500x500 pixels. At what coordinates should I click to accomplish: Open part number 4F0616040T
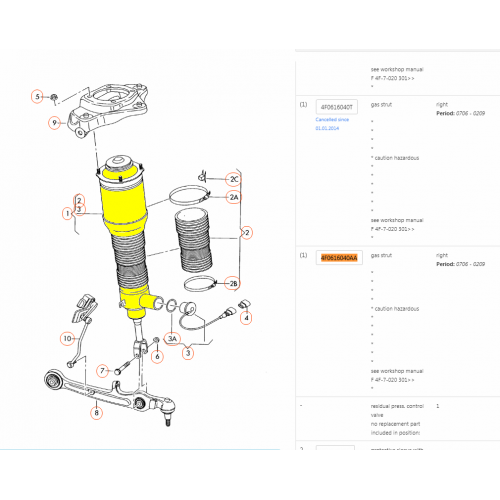pyautogui.click(x=337, y=107)
